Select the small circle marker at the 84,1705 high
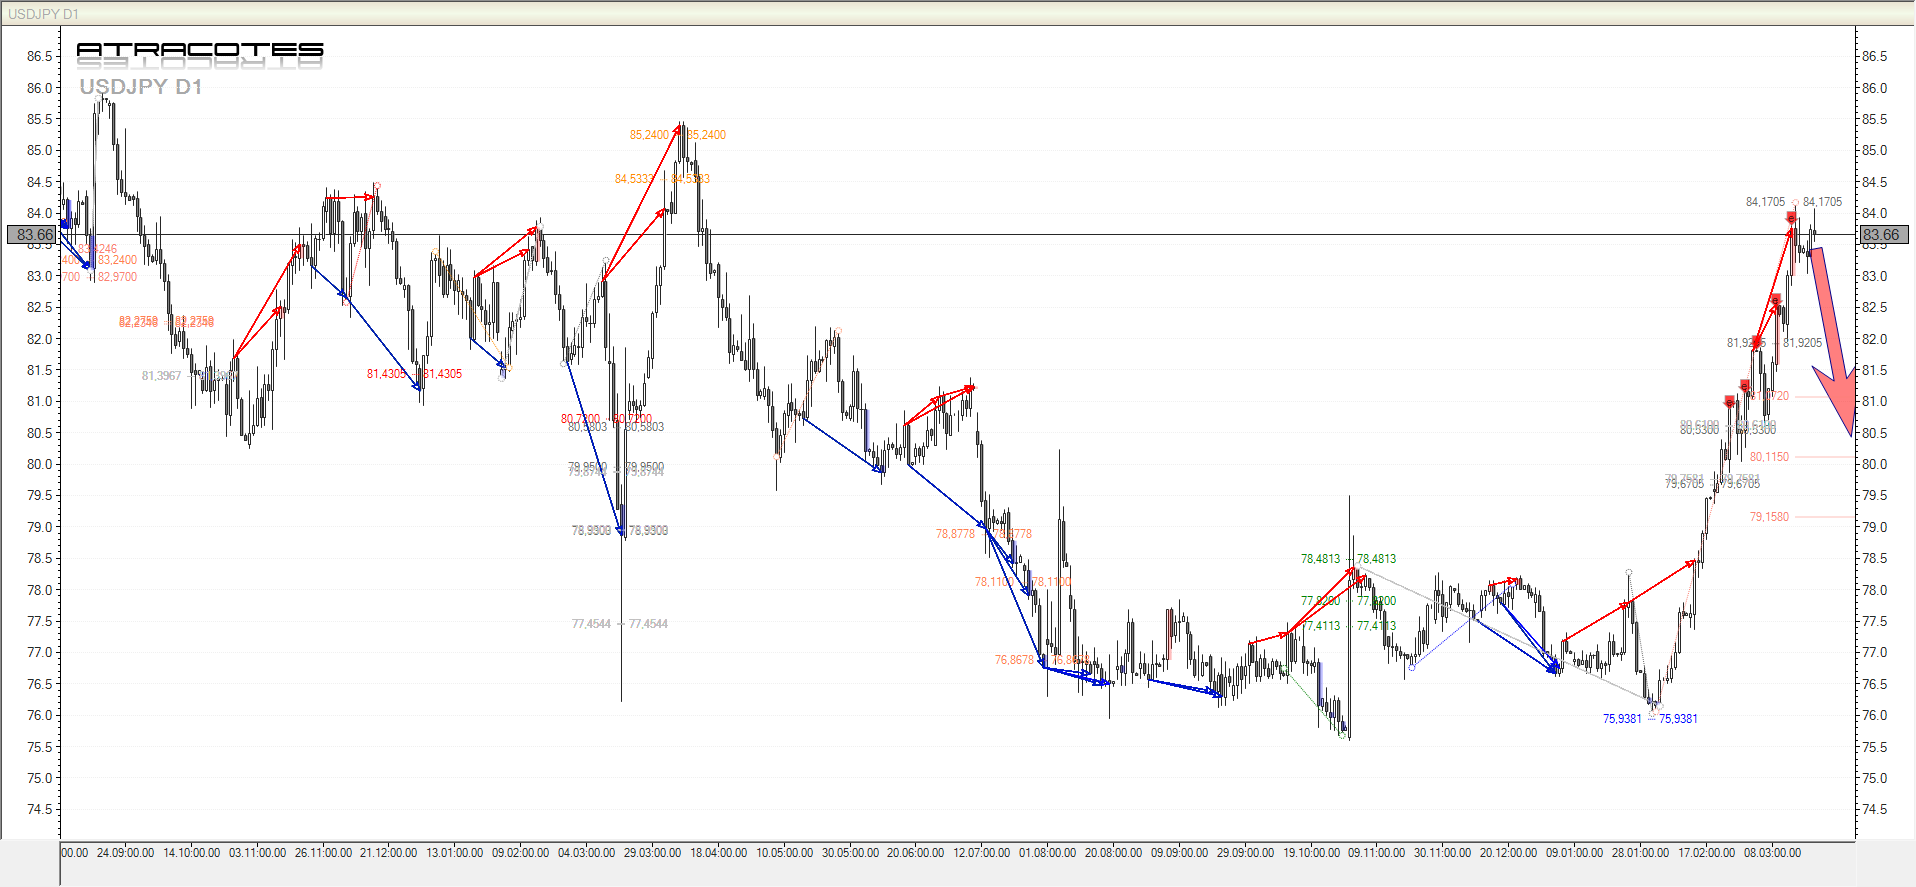The height and width of the screenshot is (887, 1916). (1795, 203)
